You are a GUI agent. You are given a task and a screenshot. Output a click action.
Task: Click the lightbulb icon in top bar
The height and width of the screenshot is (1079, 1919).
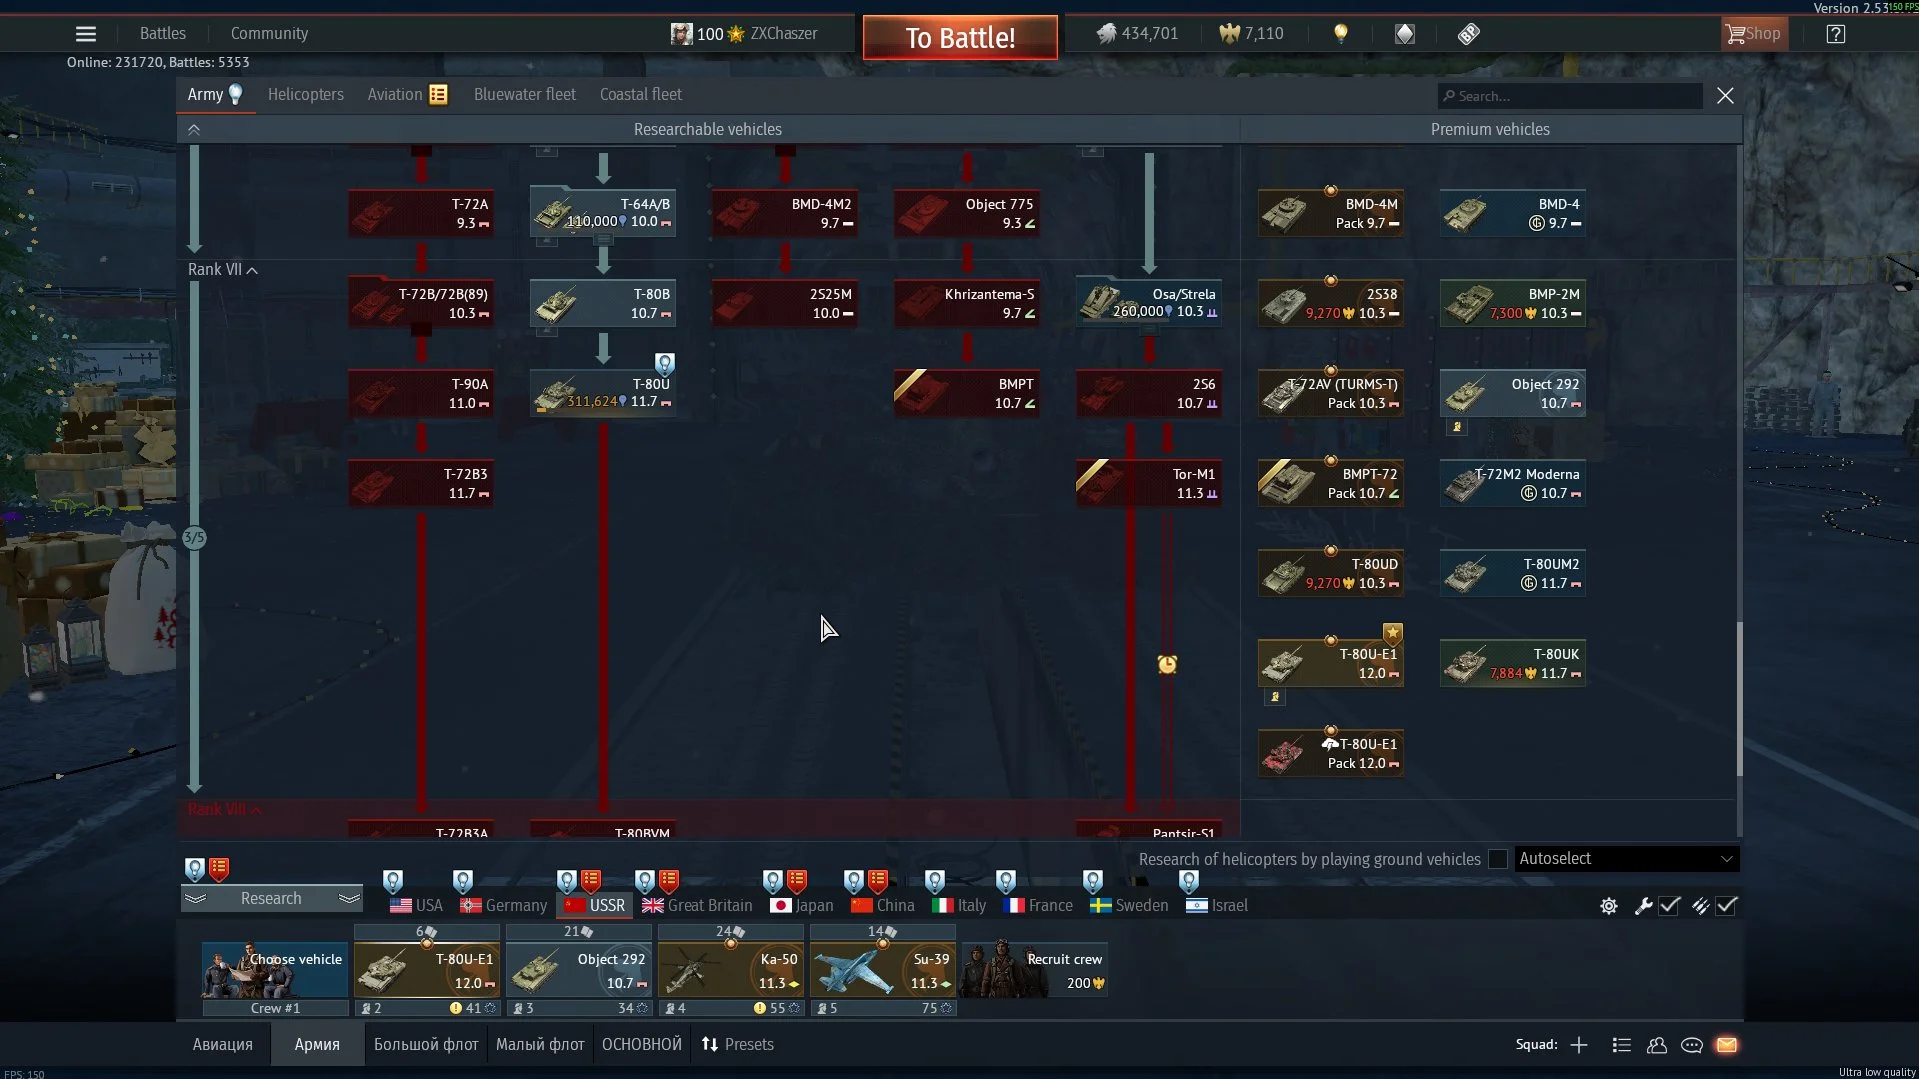point(1341,34)
